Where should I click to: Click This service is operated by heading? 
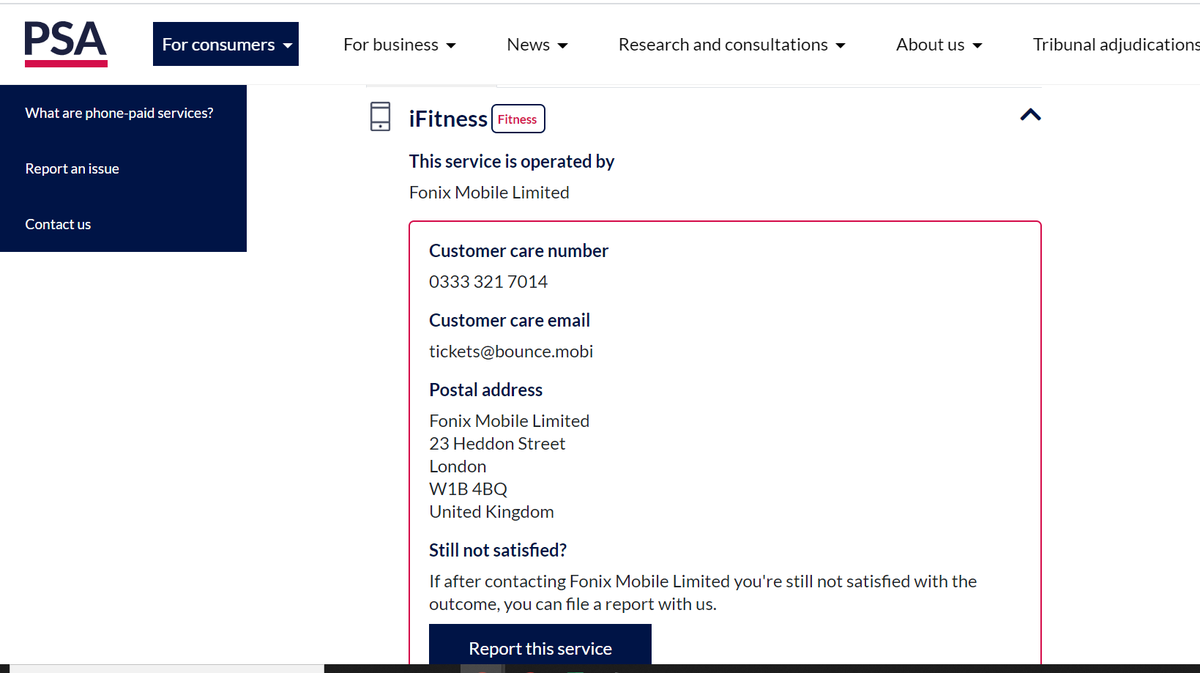[512, 161]
